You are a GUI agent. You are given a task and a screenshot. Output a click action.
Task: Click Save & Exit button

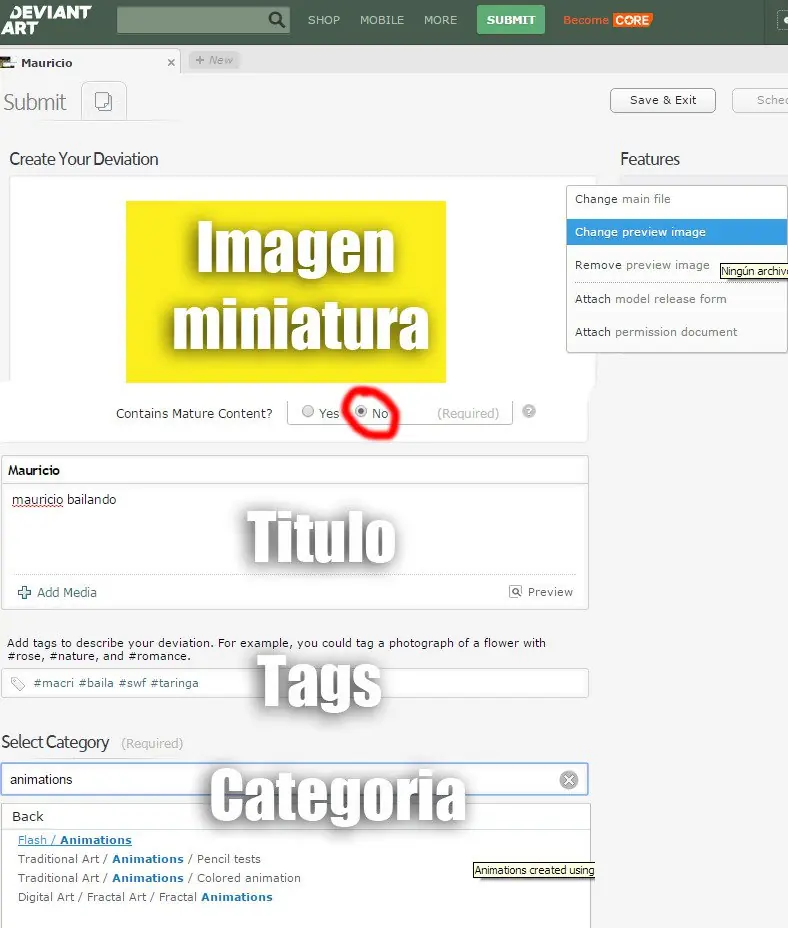(663, 100)
